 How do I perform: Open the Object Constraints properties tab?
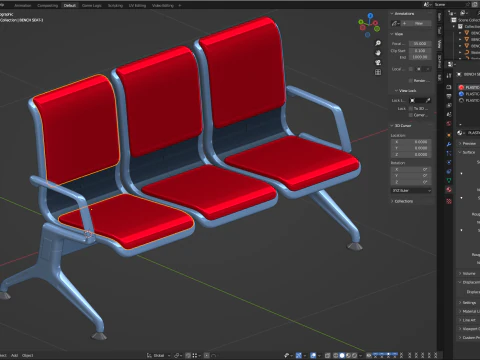point(449,171)
